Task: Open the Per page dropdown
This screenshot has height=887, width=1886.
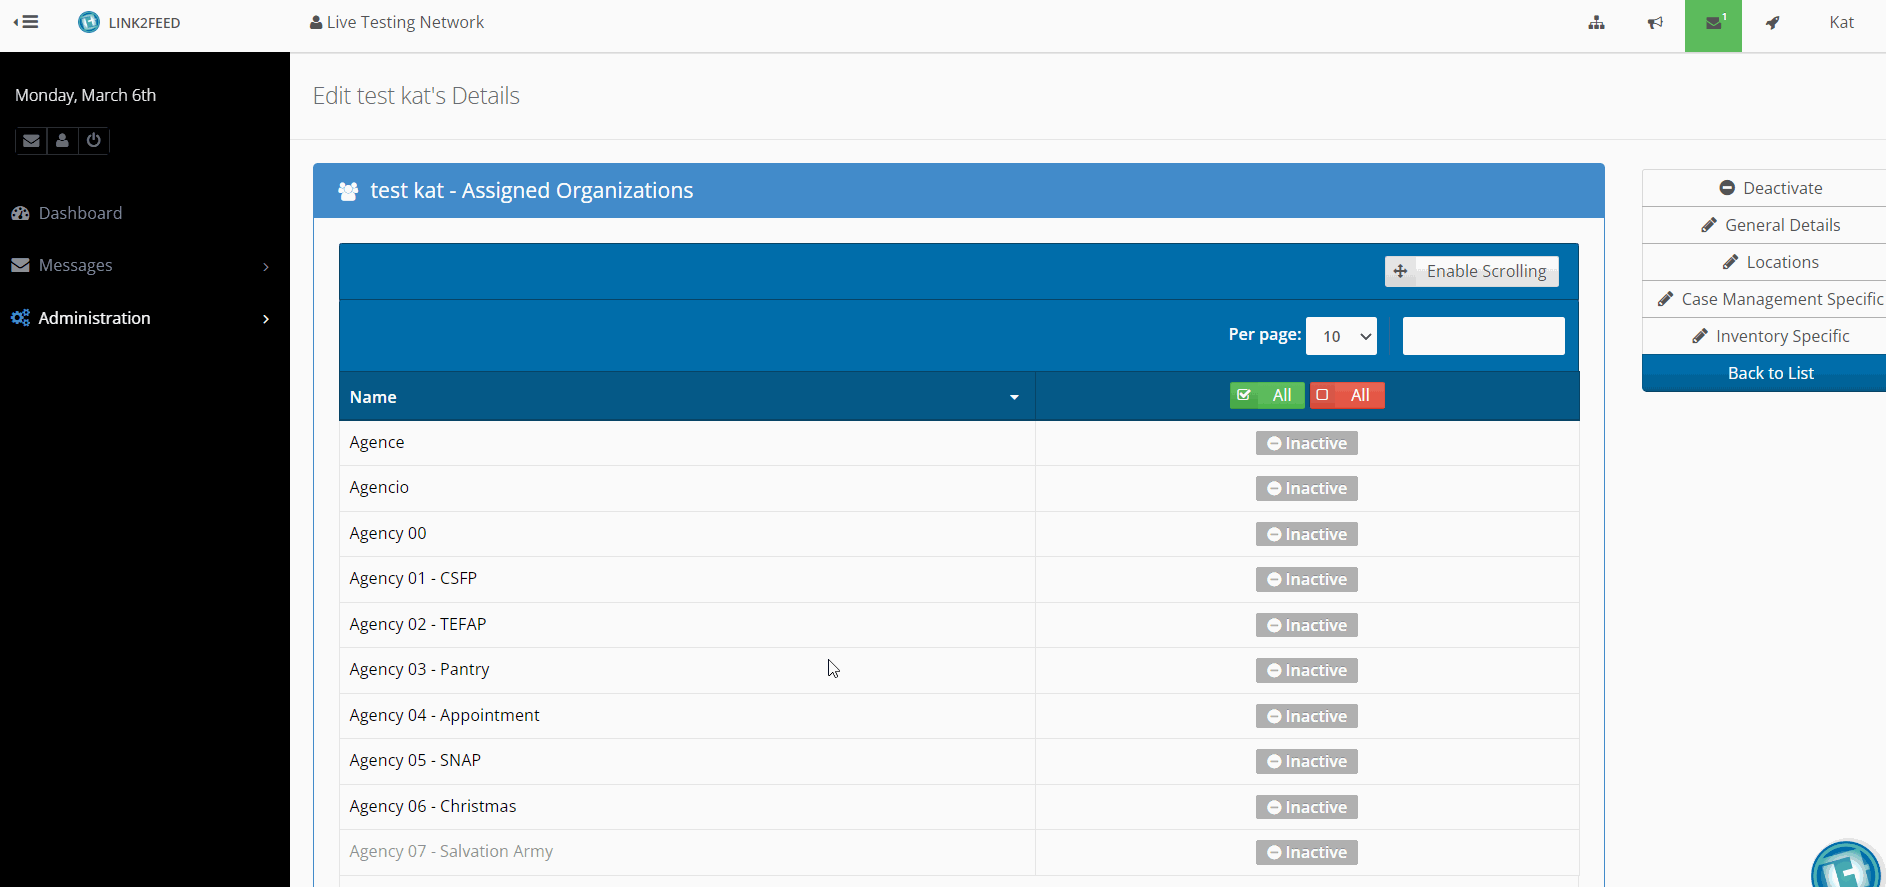Action: [x=1340, y=336]
